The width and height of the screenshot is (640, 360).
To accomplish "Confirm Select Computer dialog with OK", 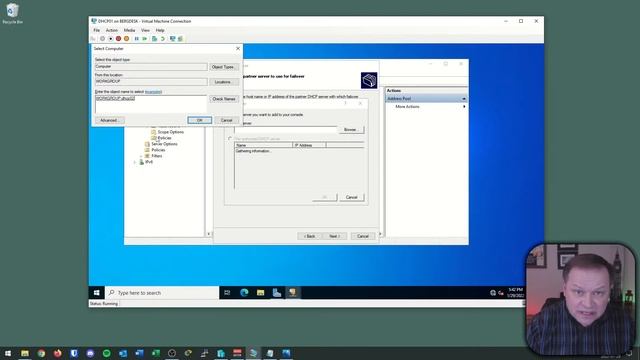I will [x=200, y=120].
